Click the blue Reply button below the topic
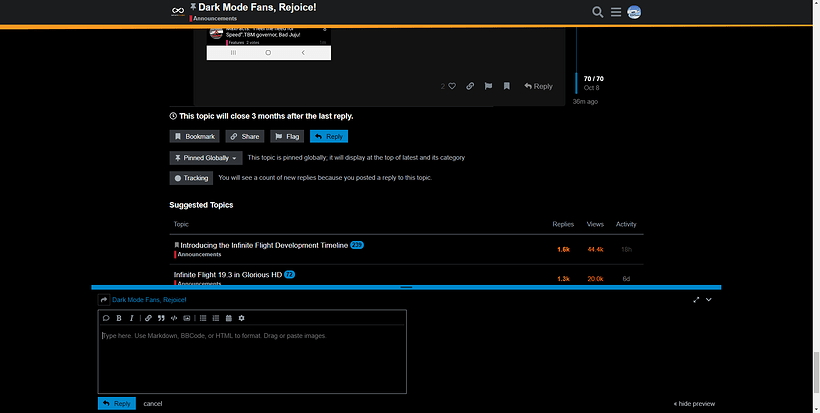This screenshot has height=413, width=820. (328, 136)
